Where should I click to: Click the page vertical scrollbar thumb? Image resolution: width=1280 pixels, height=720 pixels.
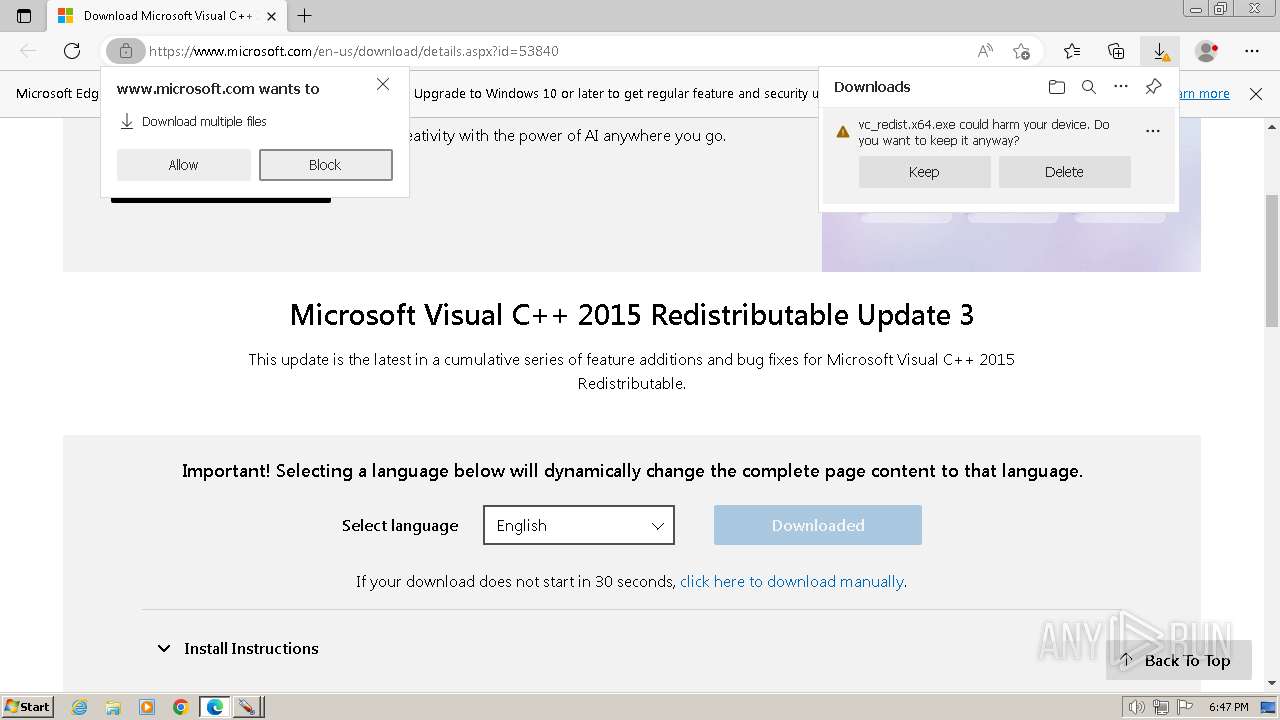click(1272, 261)
